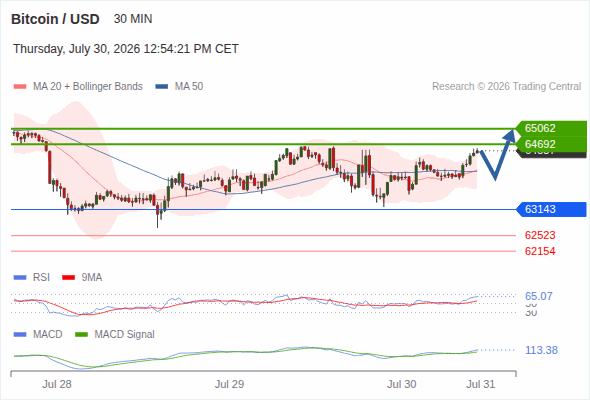The image size is (590, 400).
Task: Click the RSI value 65.07
Action: 539,297
